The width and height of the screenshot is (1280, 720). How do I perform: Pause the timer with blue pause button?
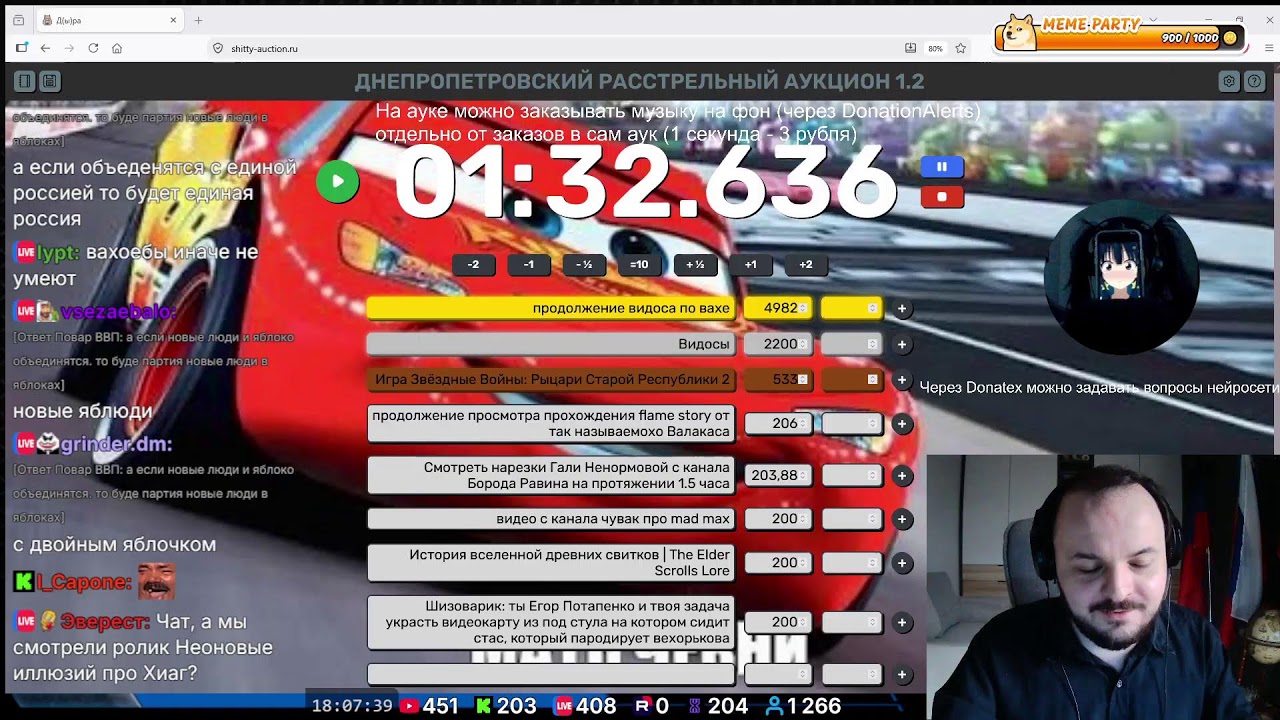coord(942,167)
